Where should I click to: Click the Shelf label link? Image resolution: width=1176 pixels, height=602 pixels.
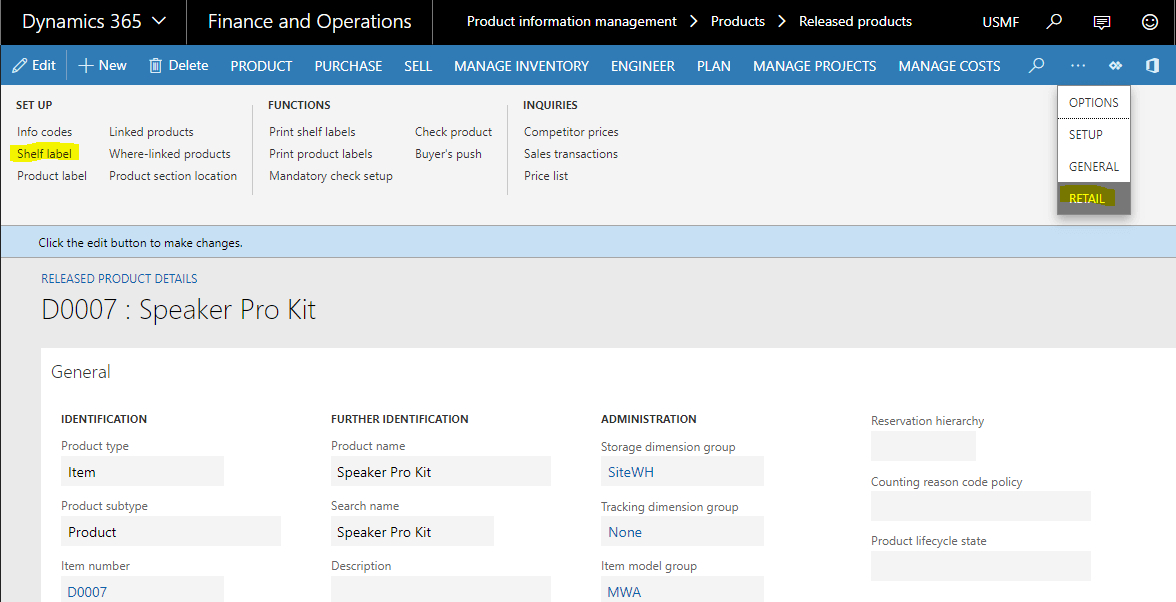44,154
